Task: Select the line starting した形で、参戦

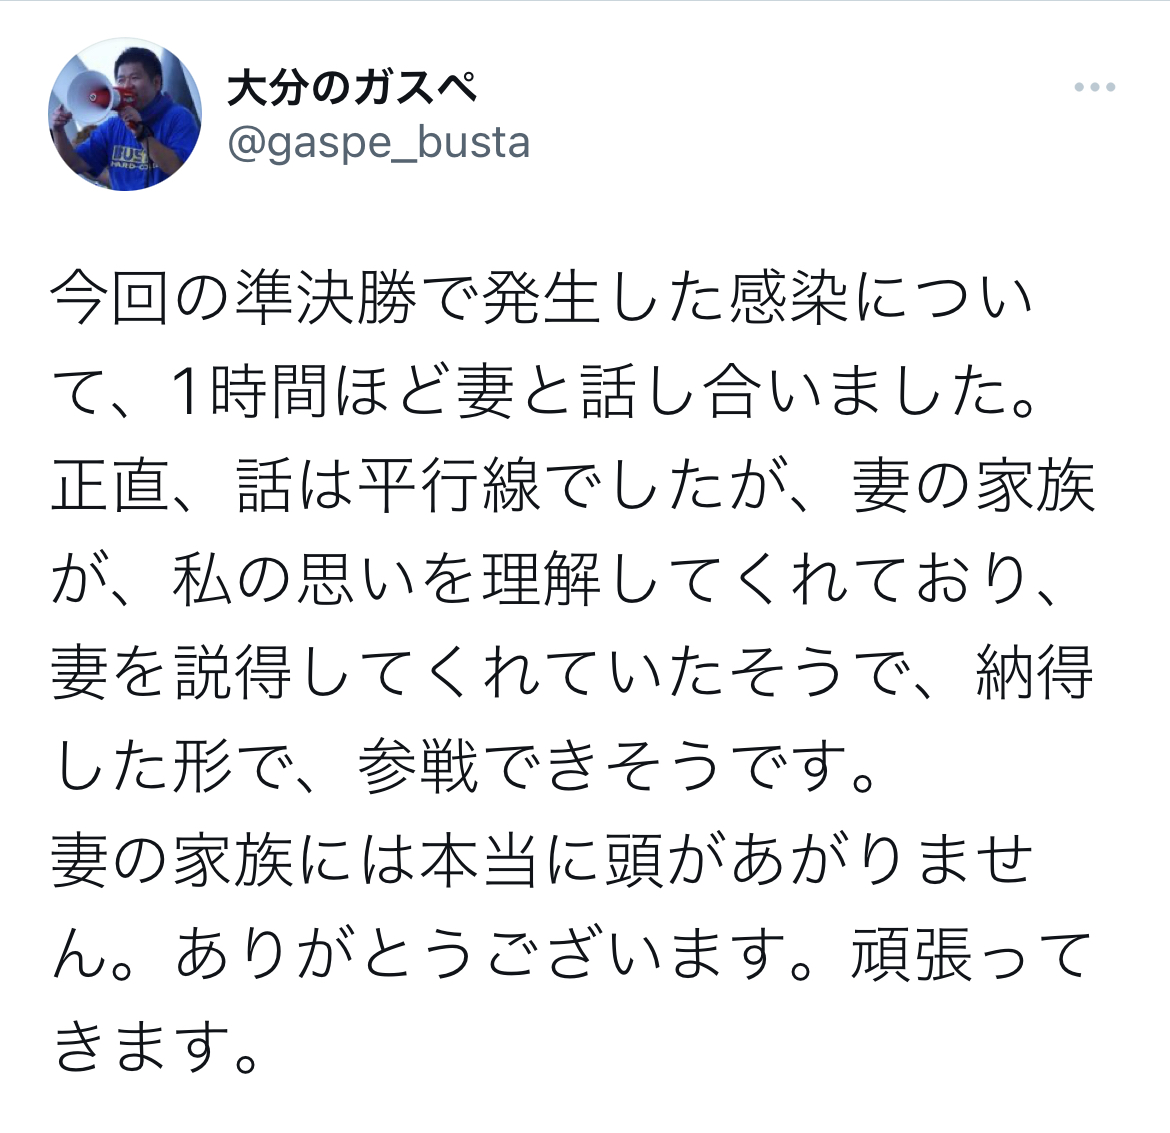Action: click(x=464, y=767)
